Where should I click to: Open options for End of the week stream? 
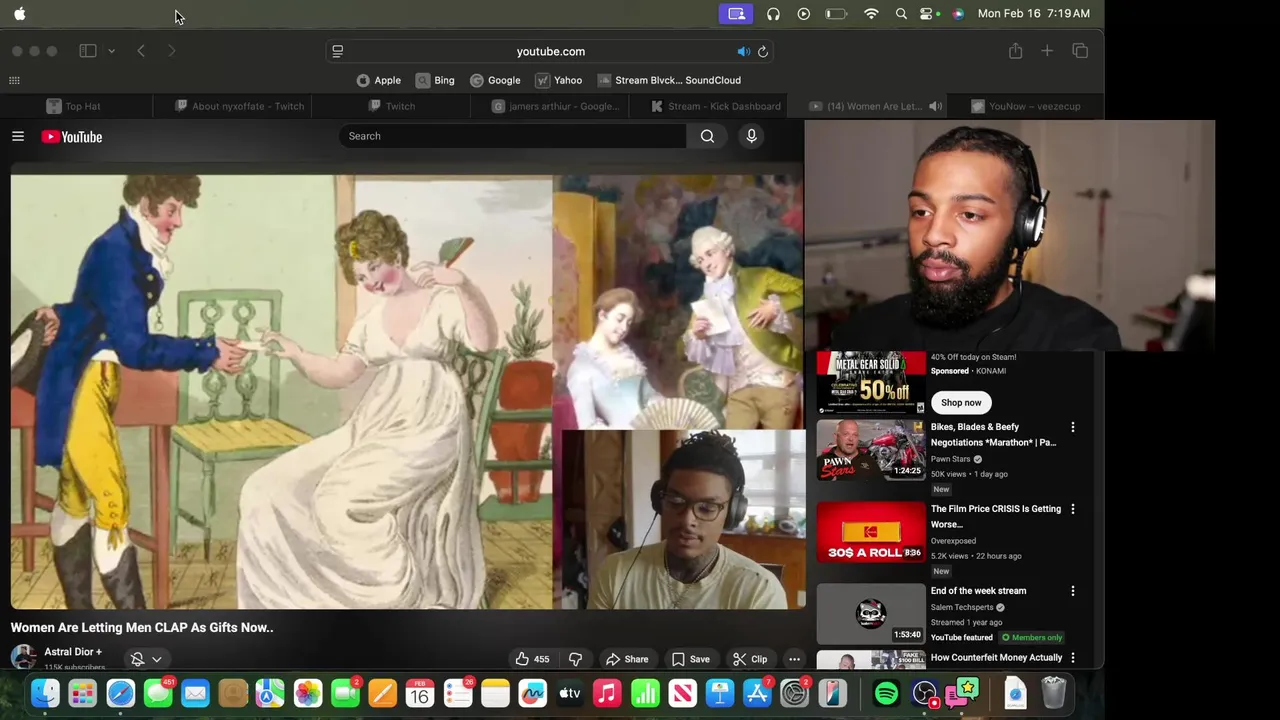tap(1073, 591)
